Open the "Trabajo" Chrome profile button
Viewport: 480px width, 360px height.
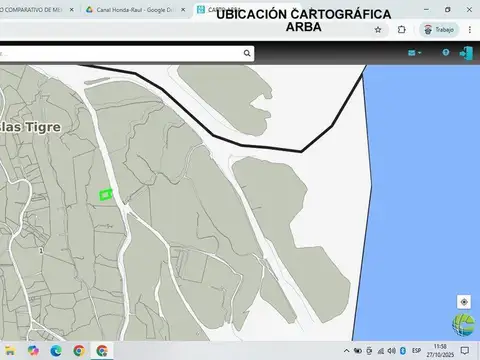pos(439,30)
